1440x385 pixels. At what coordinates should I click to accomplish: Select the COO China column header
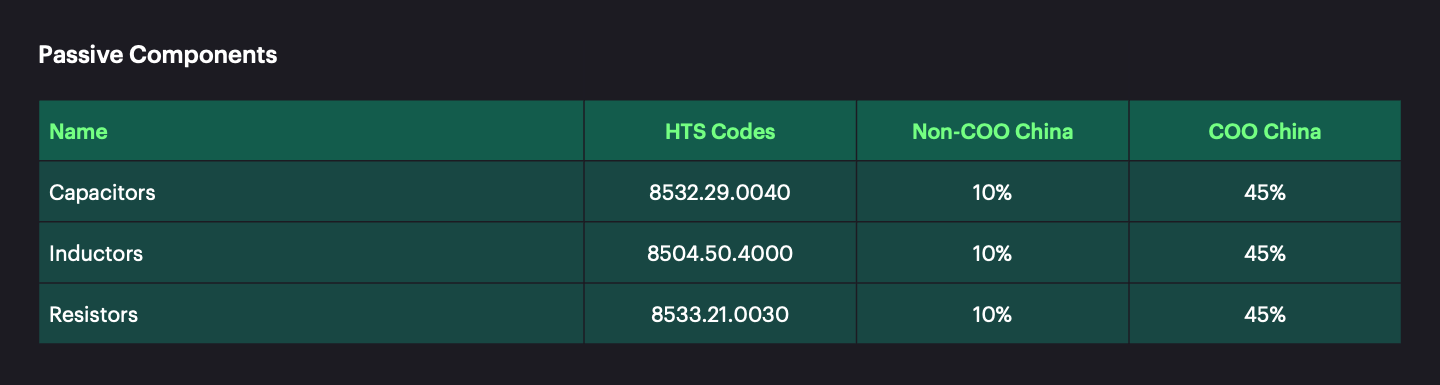[x=1265, y=131]
